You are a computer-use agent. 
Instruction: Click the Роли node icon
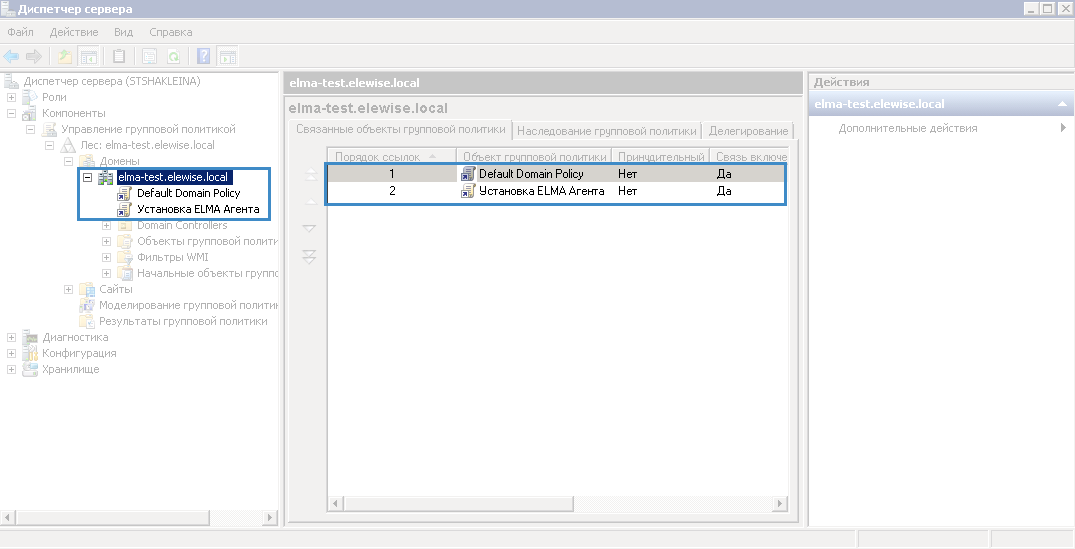point(29,97)
